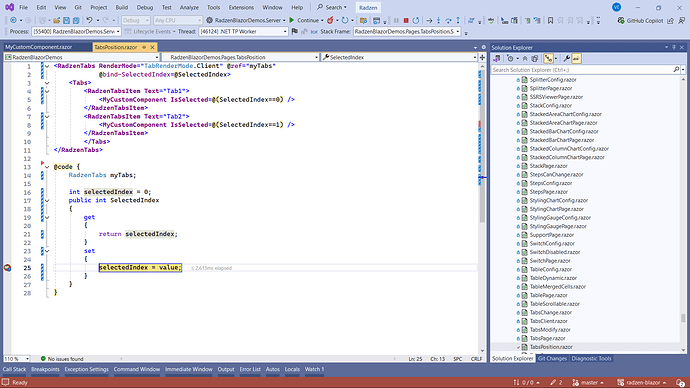Toggle the breakpoint on line 25
Screen dimensions: 690x388
(x=7, y=267)
